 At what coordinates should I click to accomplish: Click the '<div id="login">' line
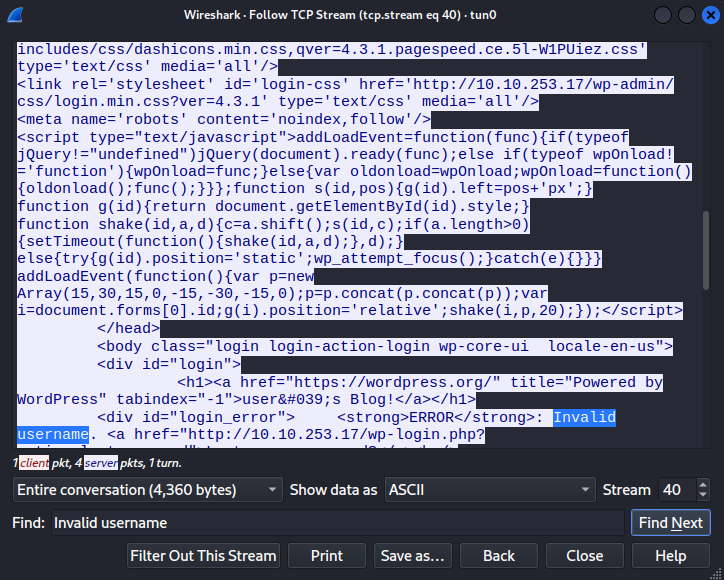[169, 364]
